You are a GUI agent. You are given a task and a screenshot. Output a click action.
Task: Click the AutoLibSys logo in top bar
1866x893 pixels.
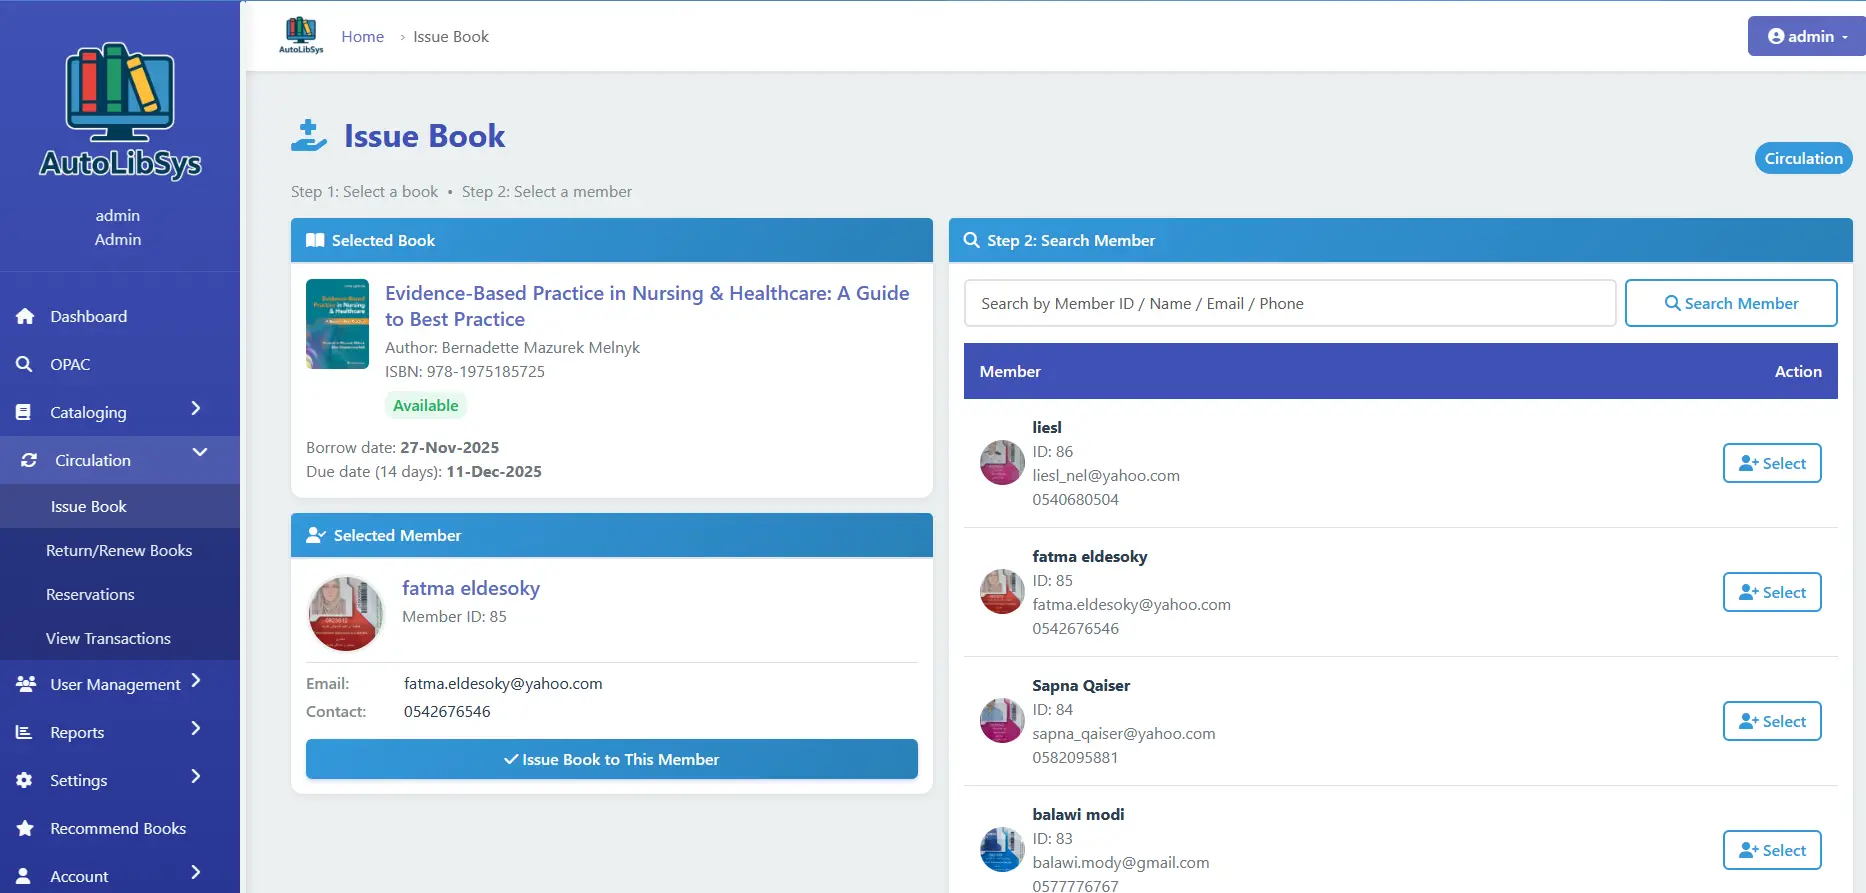click(x=301, y=35)
